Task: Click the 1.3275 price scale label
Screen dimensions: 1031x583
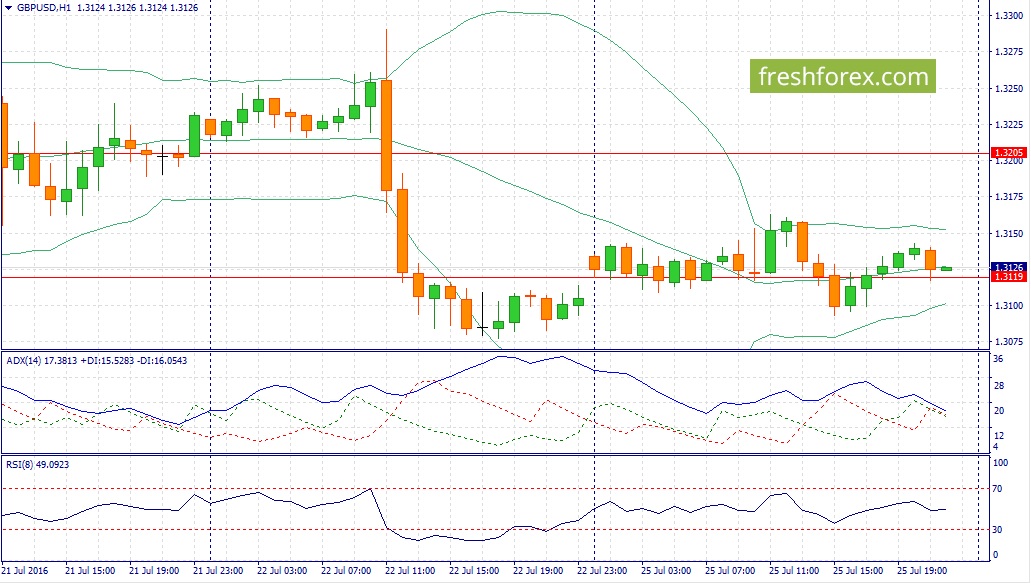Action: (x=1009, y=52)
